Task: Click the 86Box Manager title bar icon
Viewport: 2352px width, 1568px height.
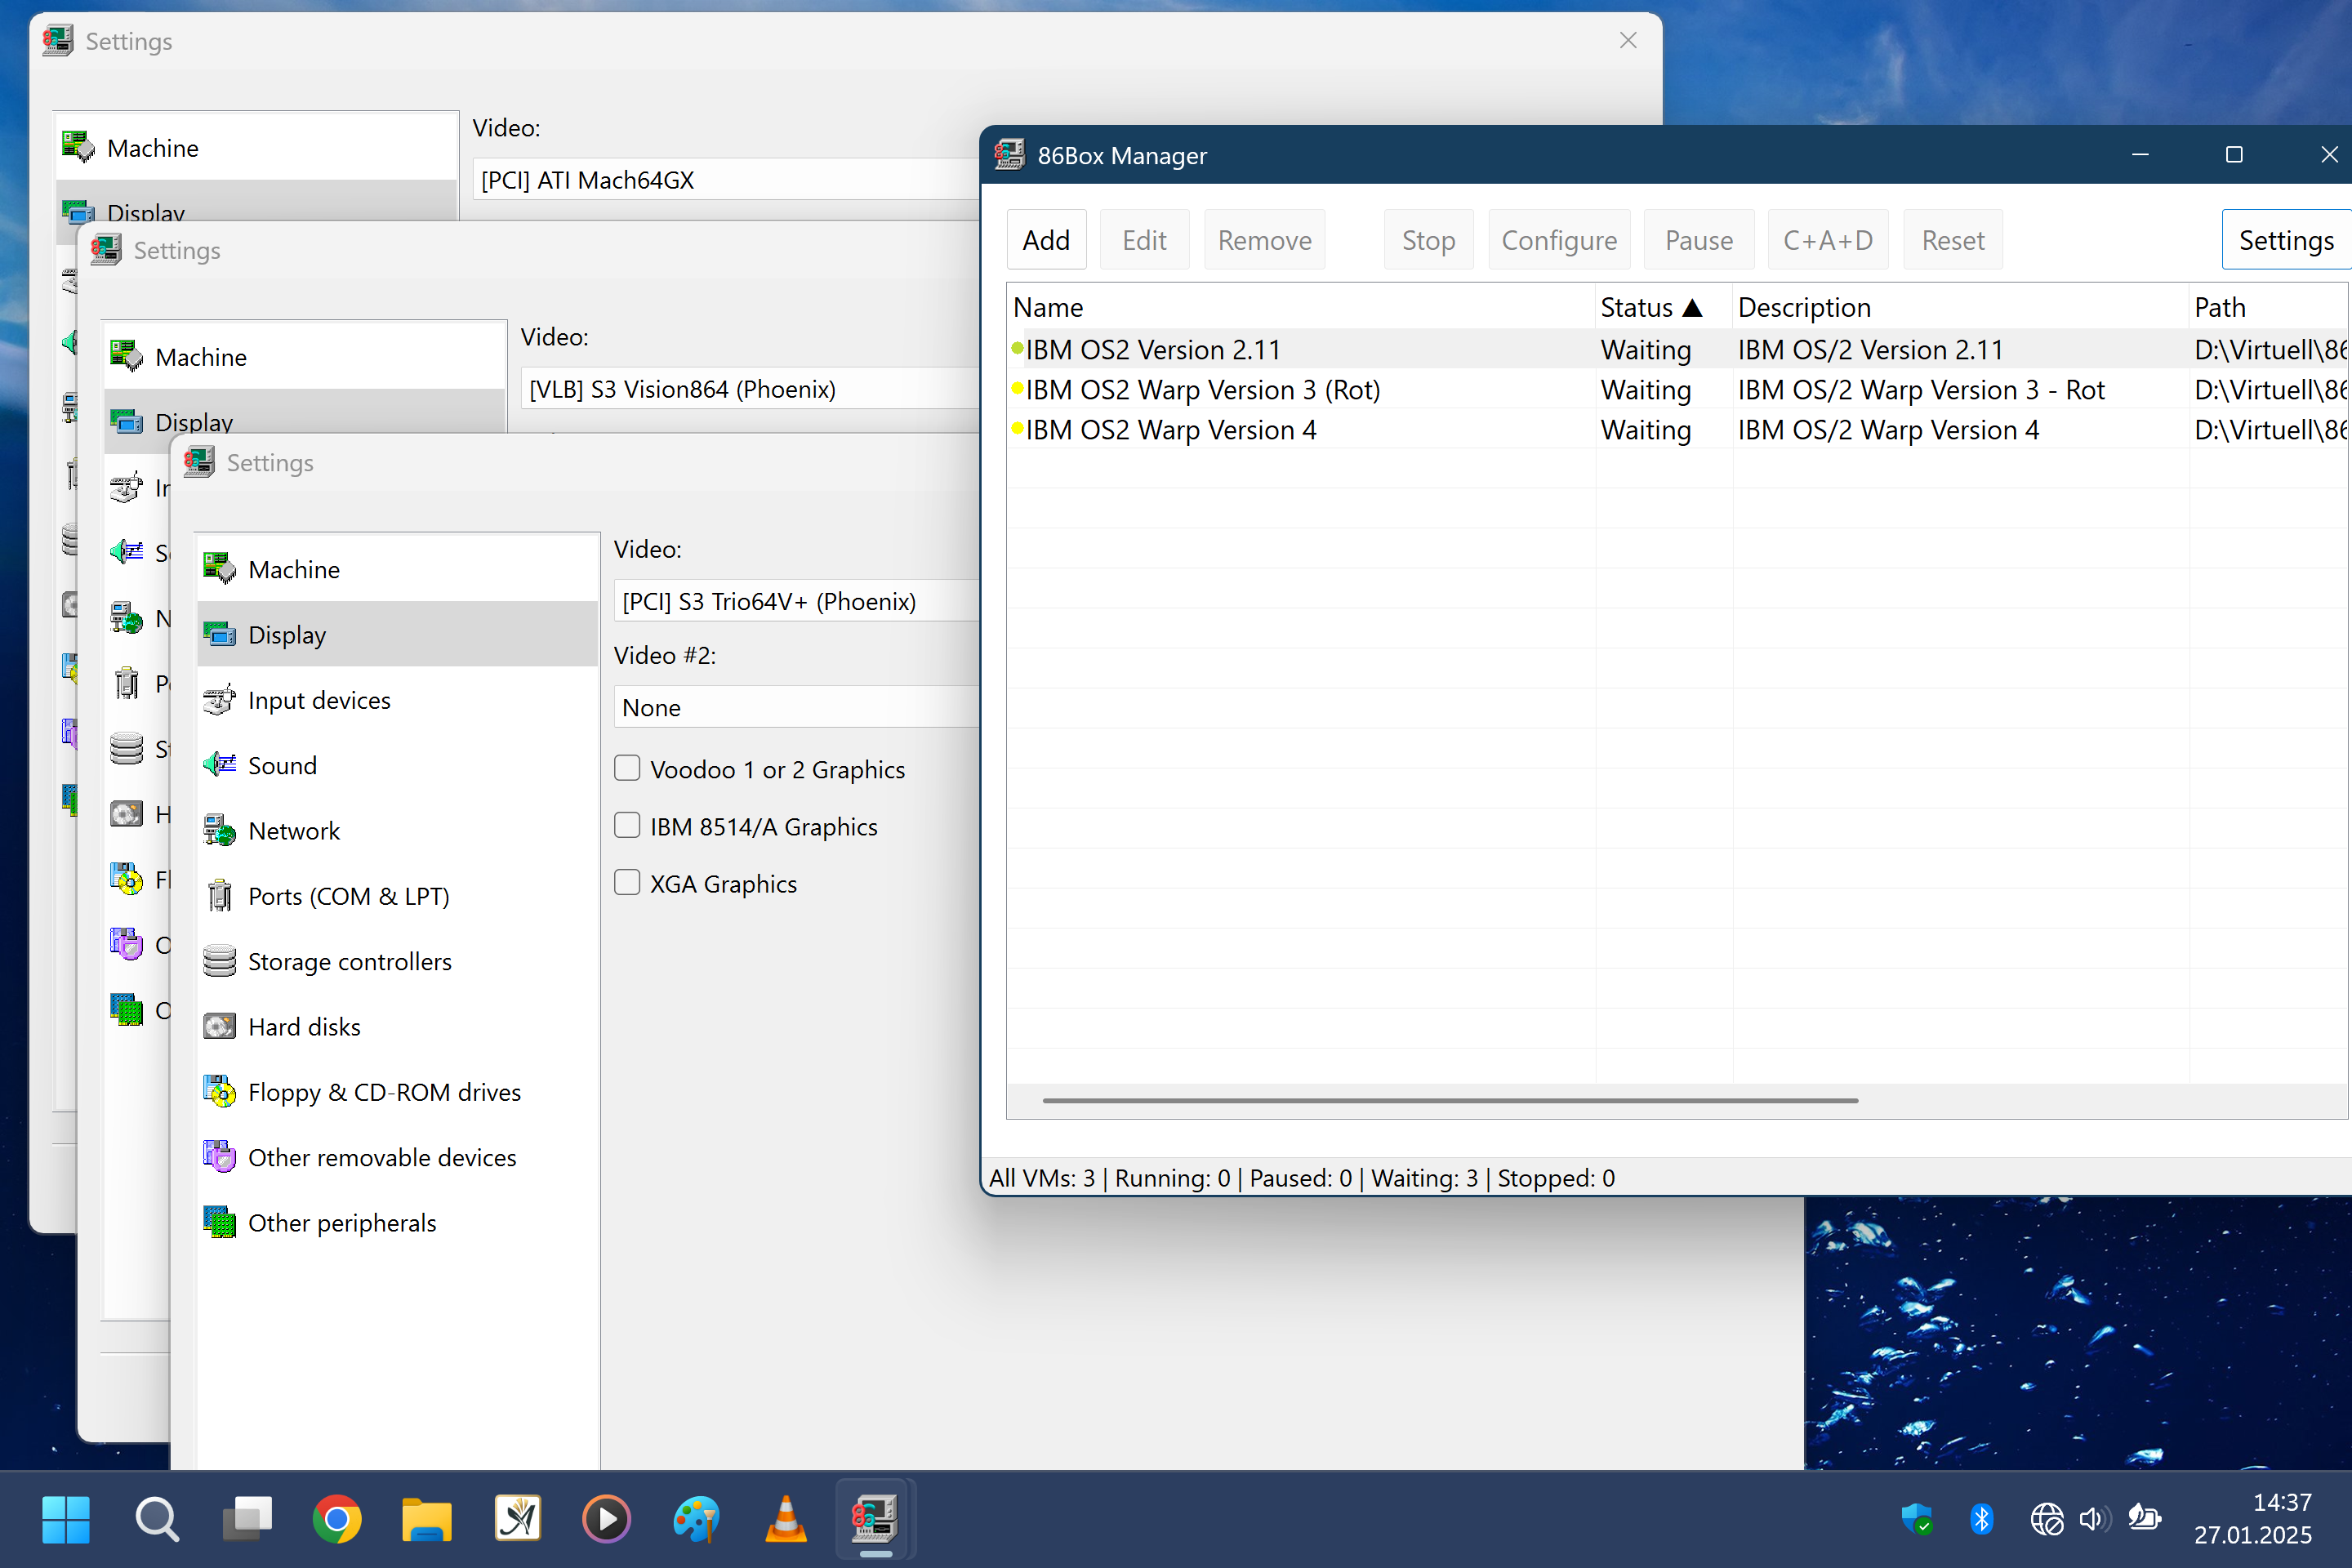Action: 1009,155
